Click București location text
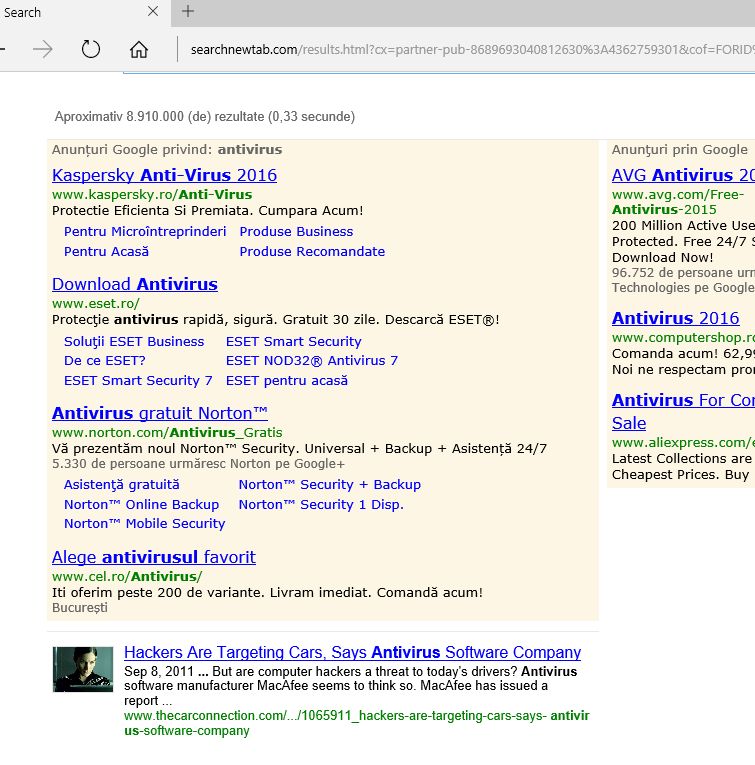The image size is (755, 765). (x=79, y=607)
